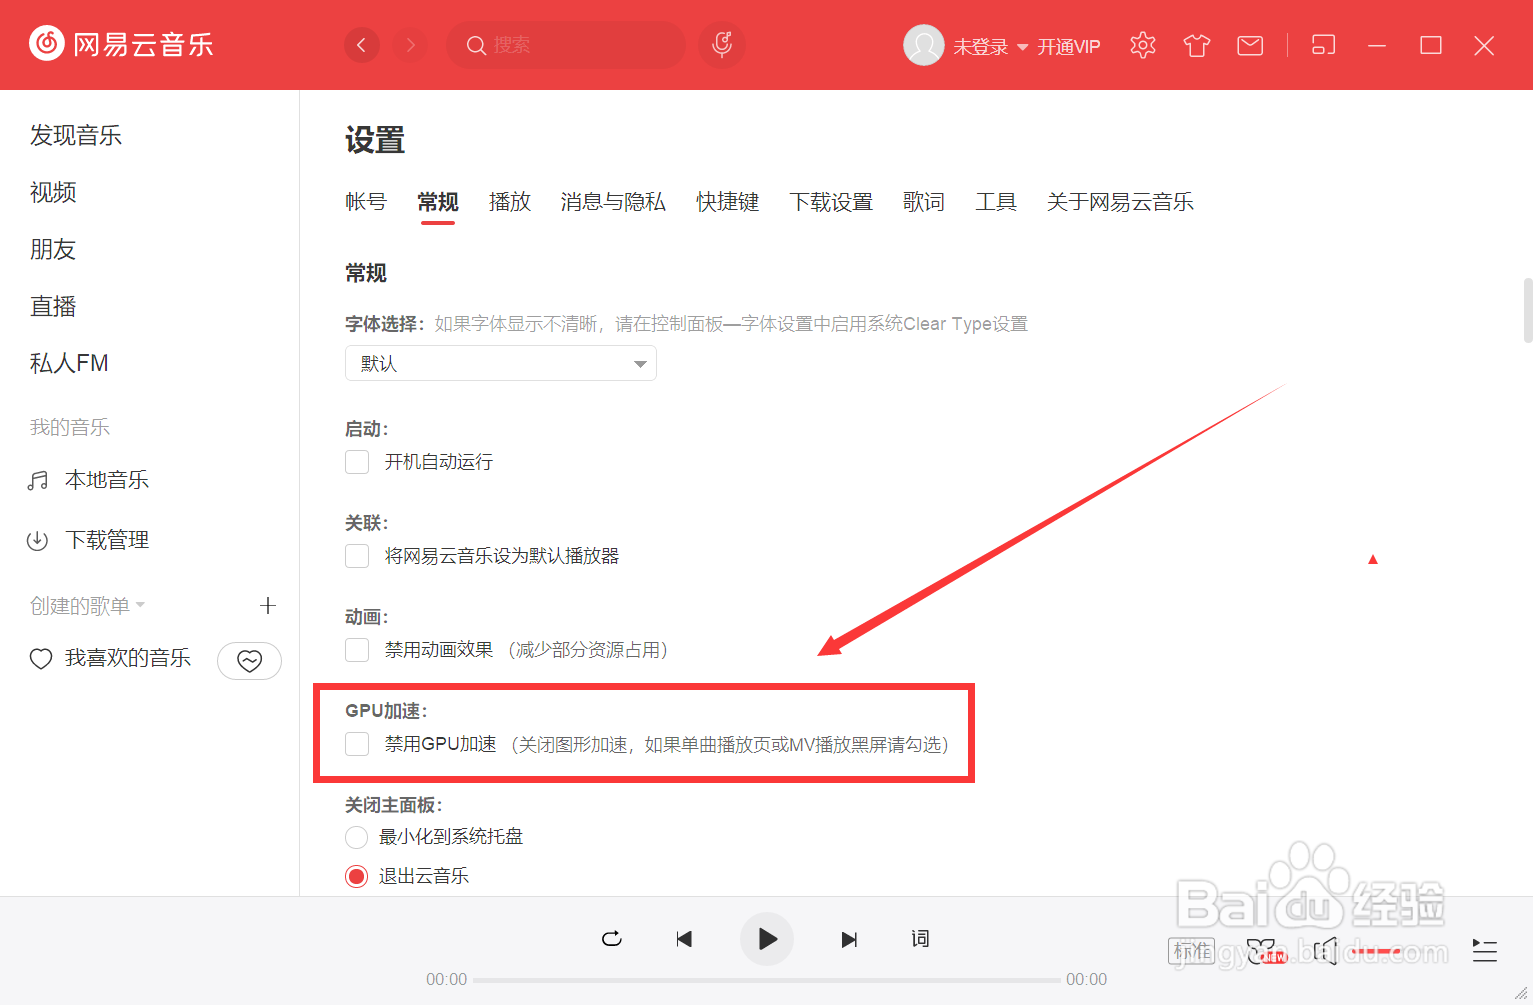Click the search box 搜索
Image resolution: width=1533 pixels, height=1005 pixels.
pyautogui.click(x=566, y=45)
